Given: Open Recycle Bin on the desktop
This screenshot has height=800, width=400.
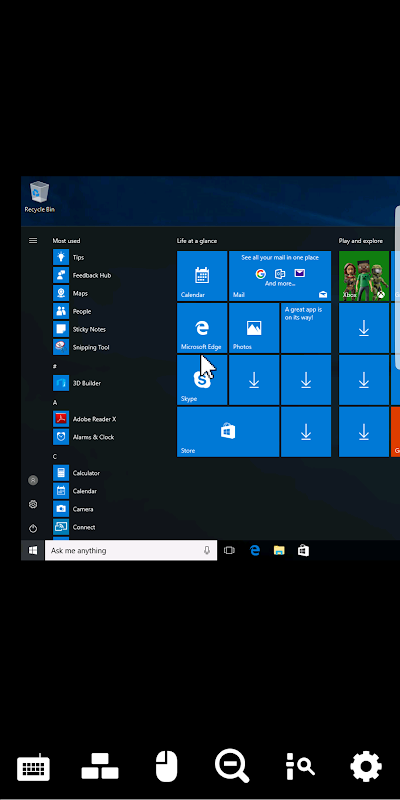Looking at the screenshot, I should pos(39,197).
